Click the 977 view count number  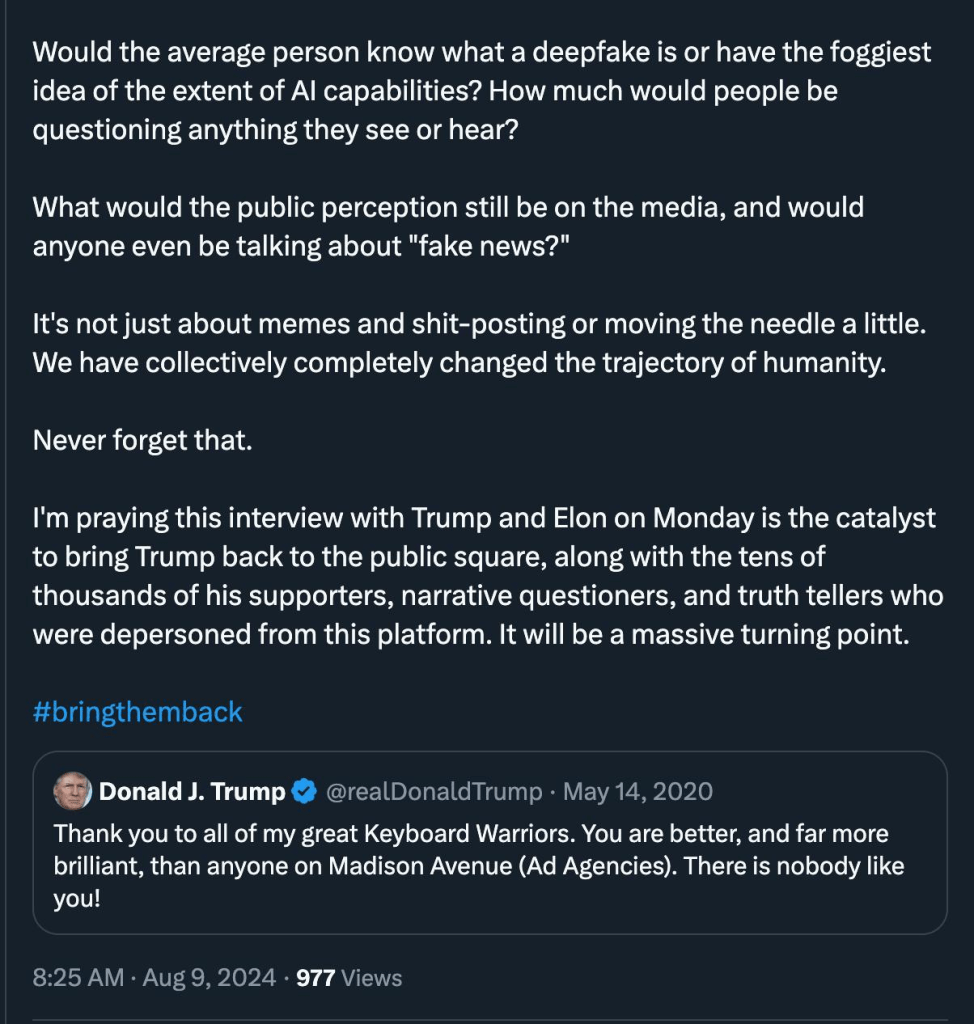(x=315, y=977)
